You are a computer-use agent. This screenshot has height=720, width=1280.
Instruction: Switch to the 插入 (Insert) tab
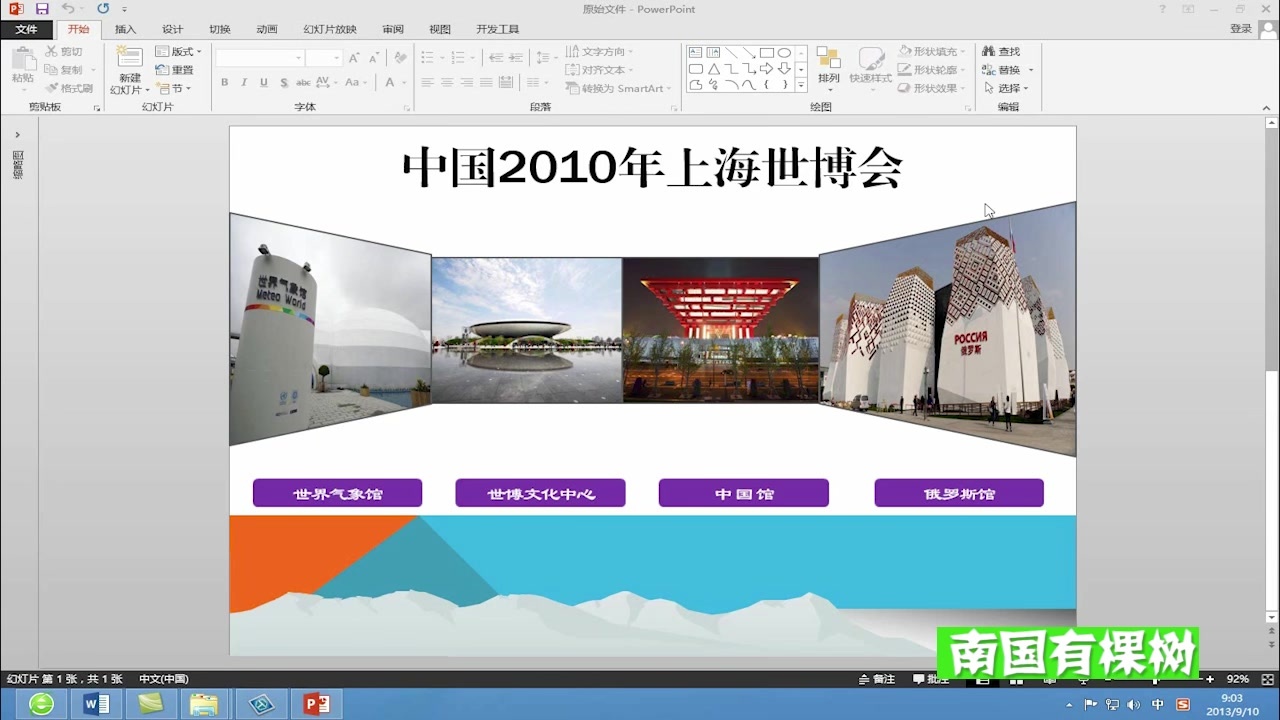(125, 29)
